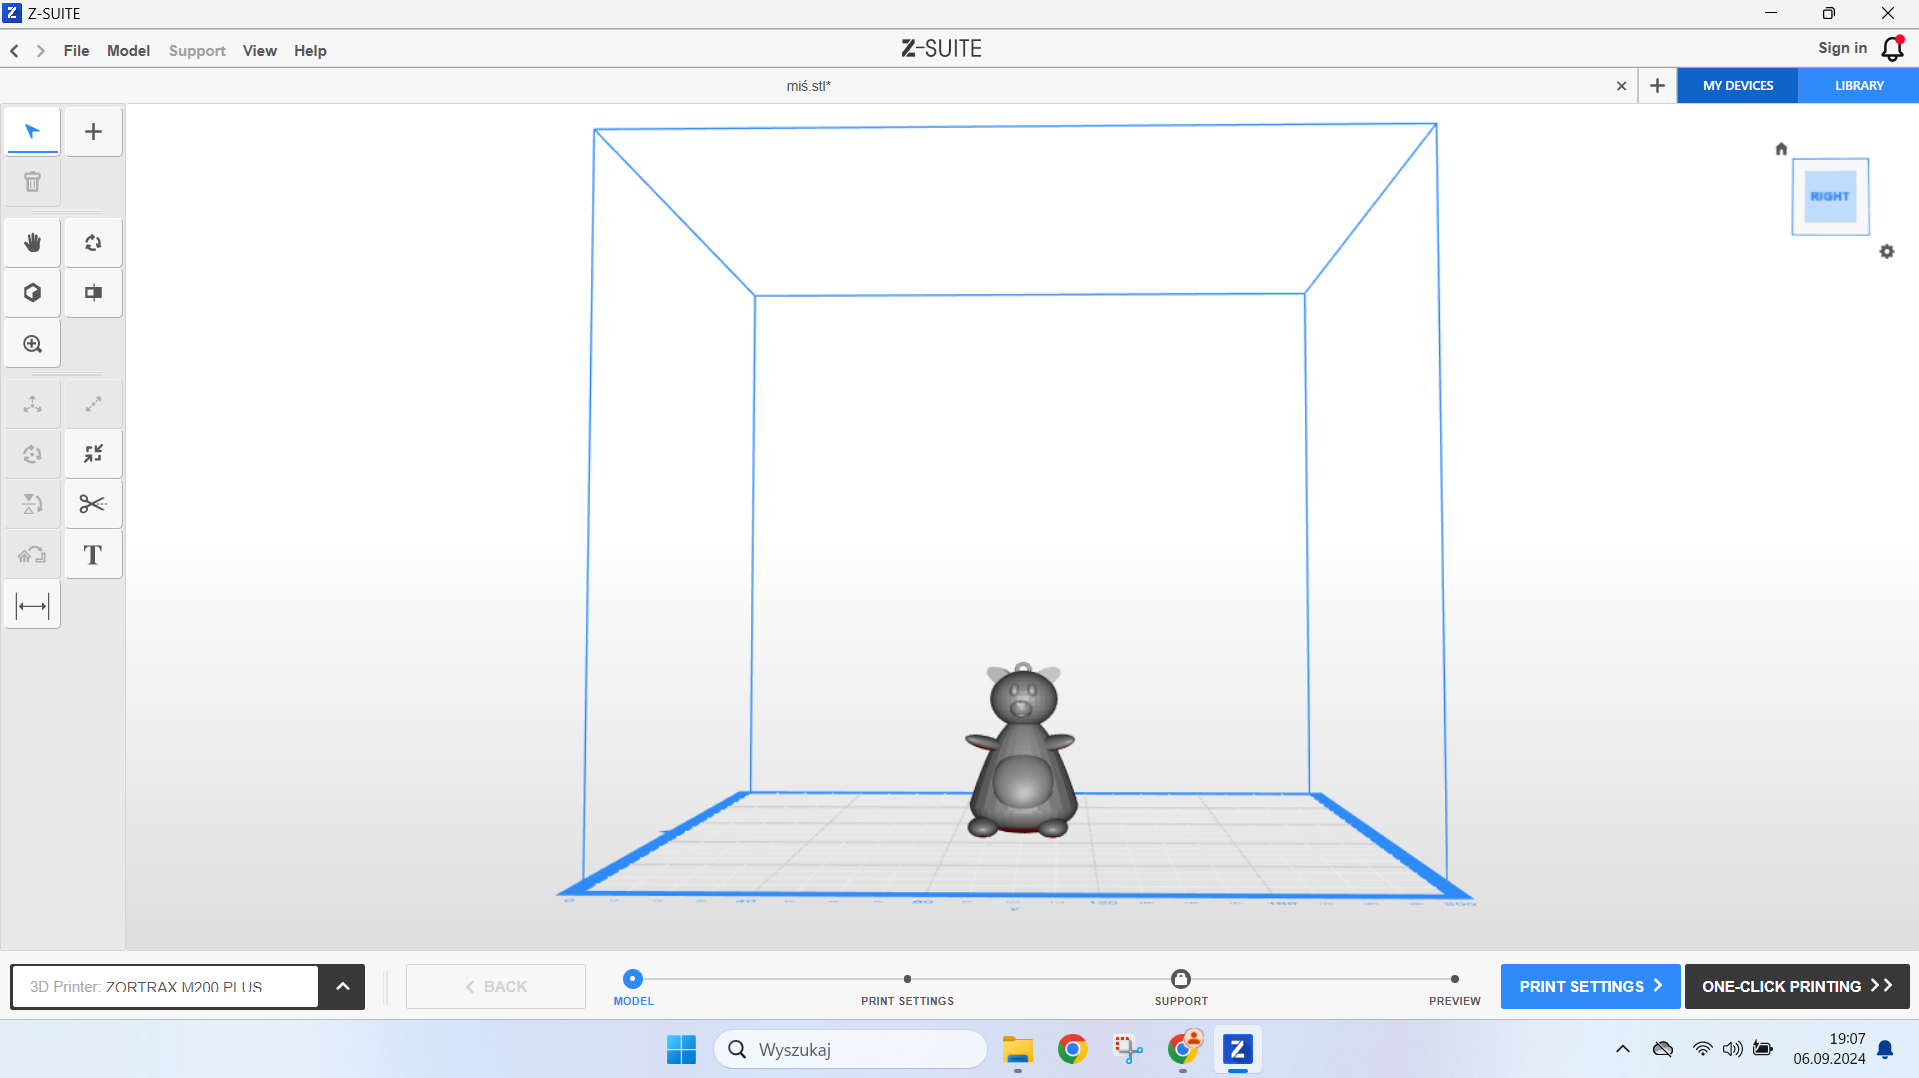The width and height of the screenshot is (1919, 1078).
Task: Click the MODEL step marker
Action: click(x=633, y=979)
